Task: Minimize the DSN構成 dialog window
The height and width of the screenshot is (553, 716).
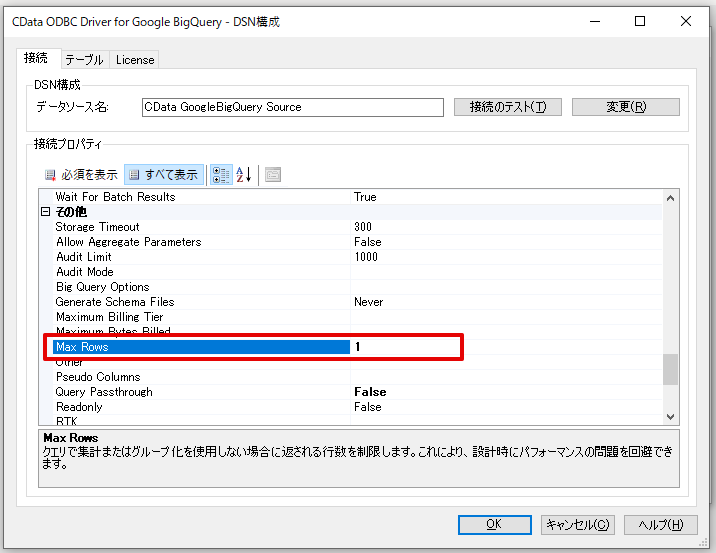Action: coord(595,21)
